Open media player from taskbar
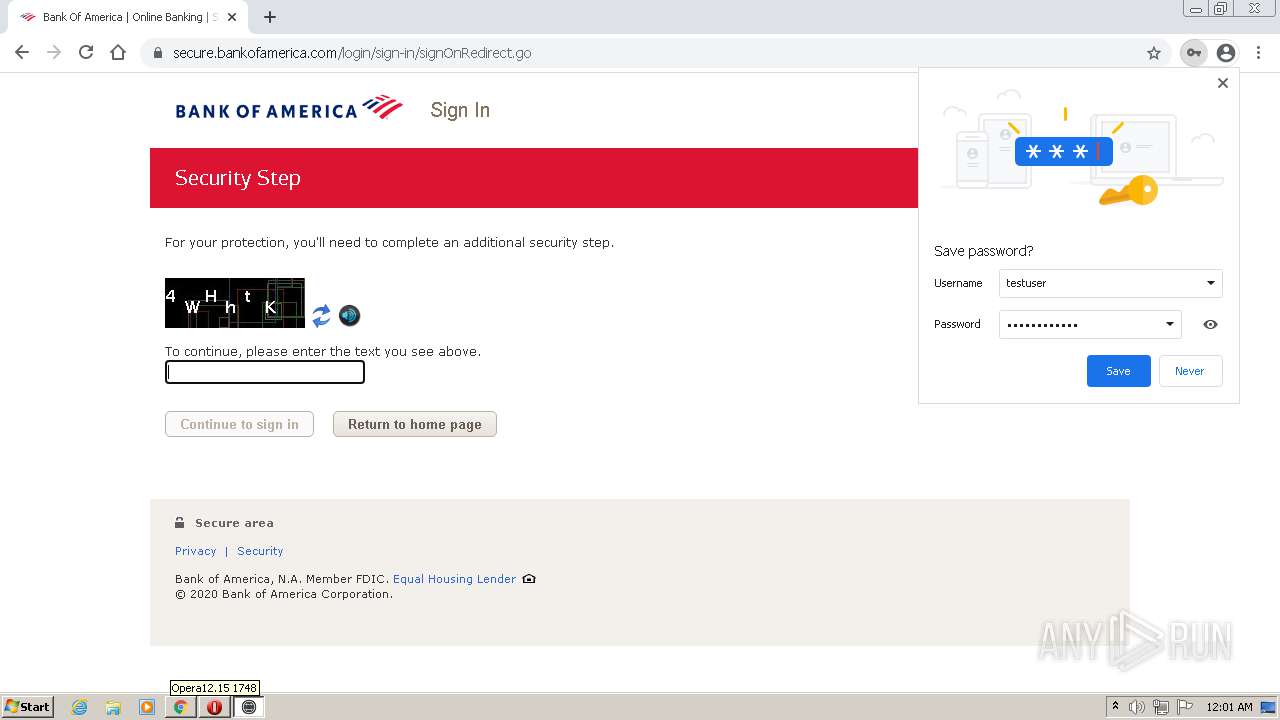Viewport: 1280px width, 720px height. pos(147,707)
